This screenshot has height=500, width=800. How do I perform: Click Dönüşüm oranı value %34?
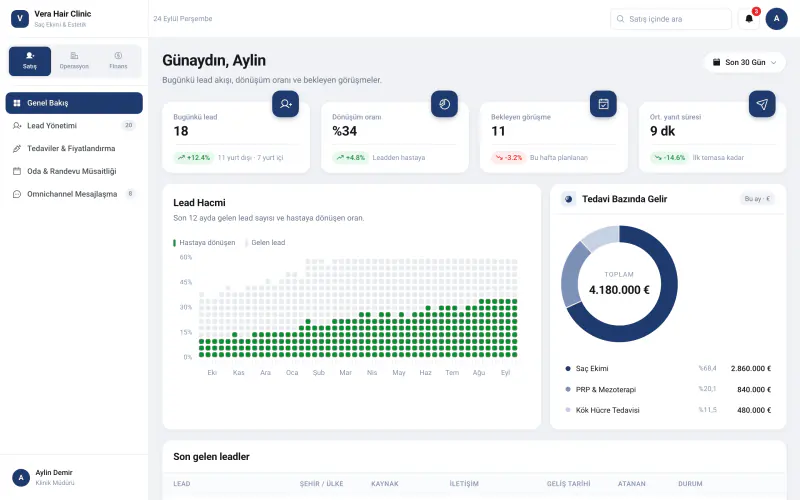345,131
